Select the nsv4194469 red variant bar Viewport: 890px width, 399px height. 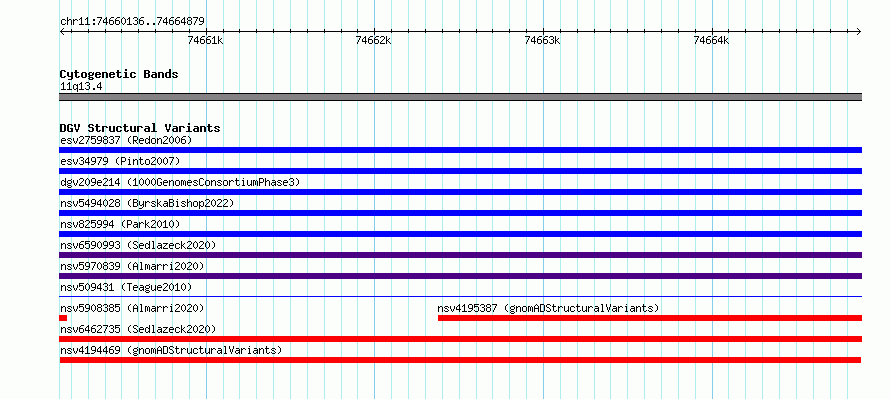pyautogui.click(x=460, y=360)
